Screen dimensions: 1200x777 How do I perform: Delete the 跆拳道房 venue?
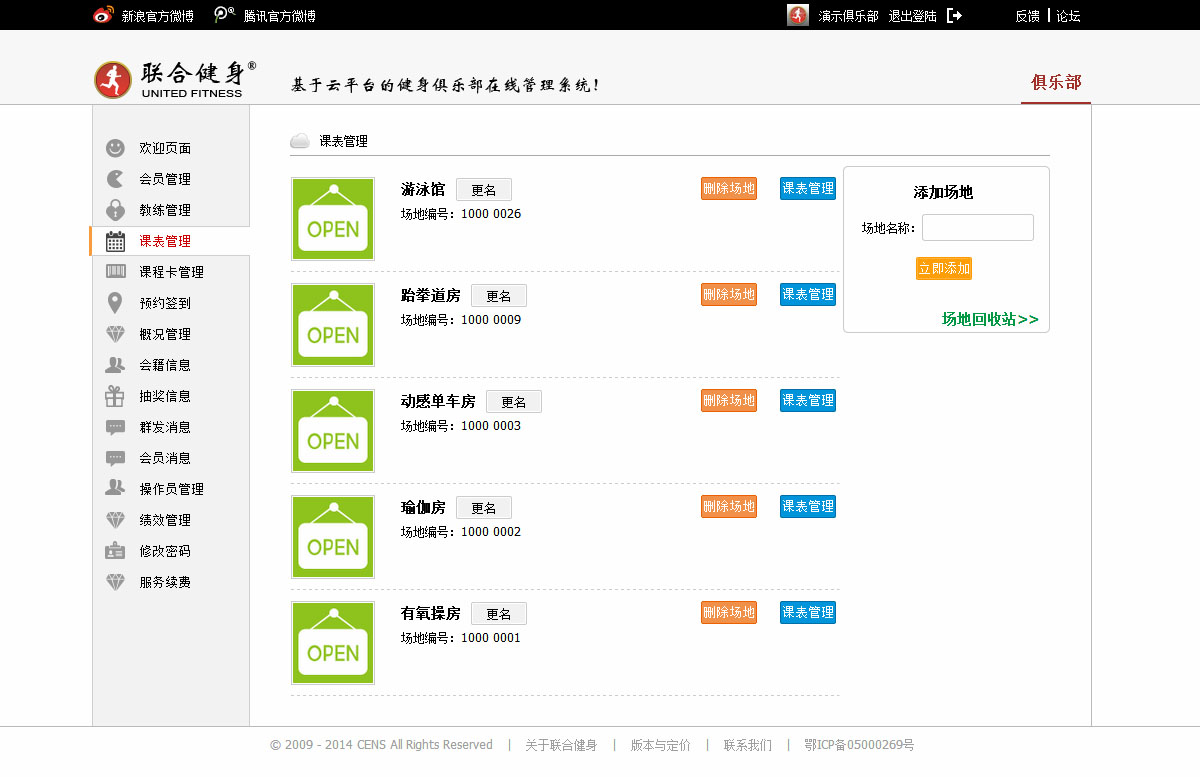pos(729,295)
